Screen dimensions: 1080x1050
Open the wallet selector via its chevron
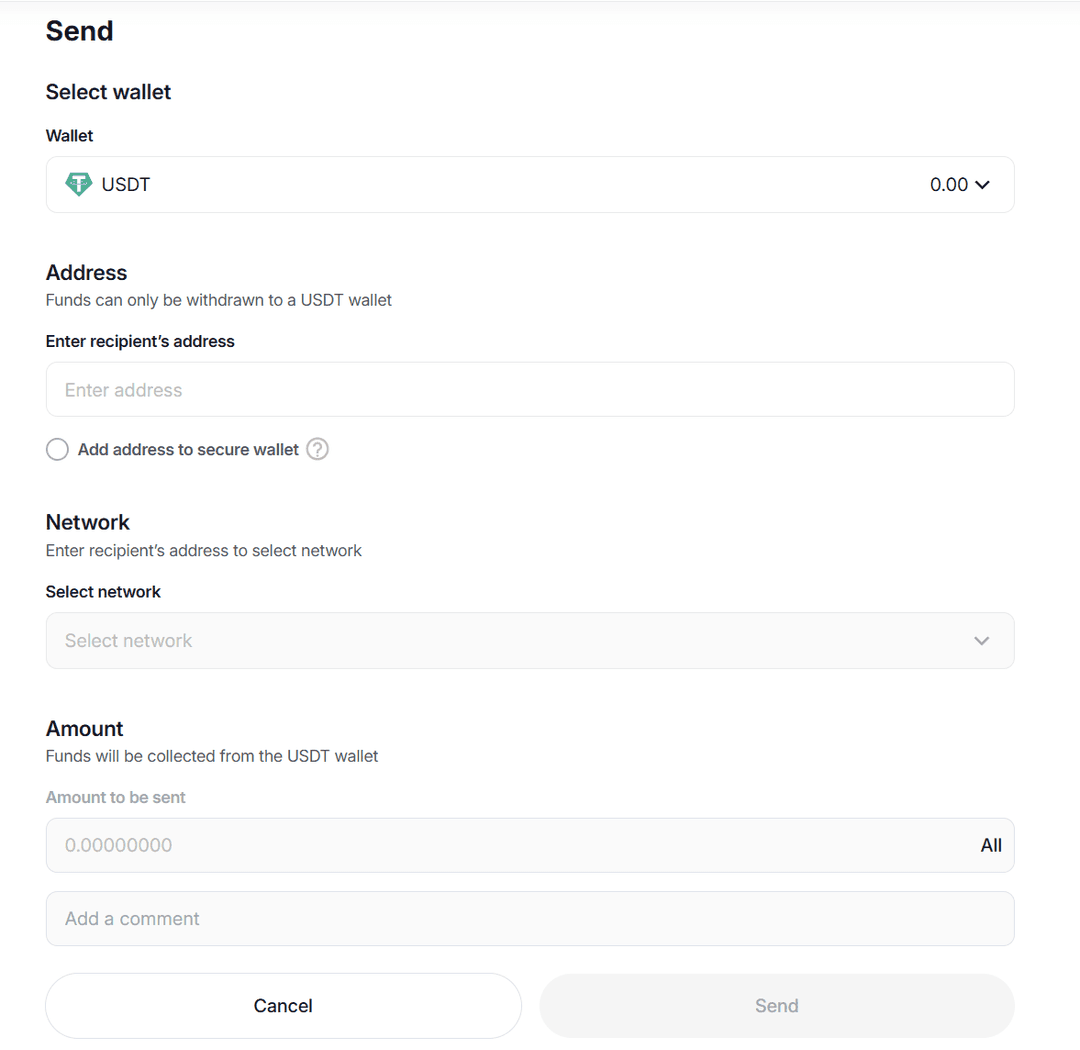(x=983, y=184)
